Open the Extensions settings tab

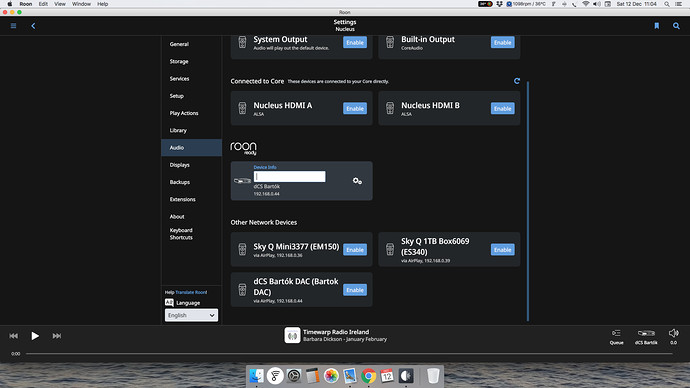[x=191, y=199]
